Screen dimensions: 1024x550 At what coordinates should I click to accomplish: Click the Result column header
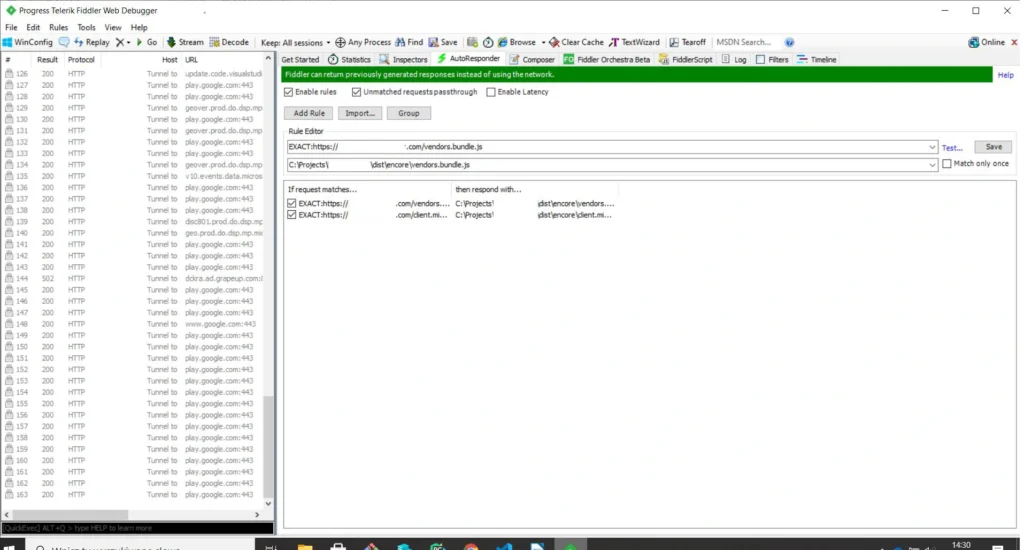[x=47, y=59]
